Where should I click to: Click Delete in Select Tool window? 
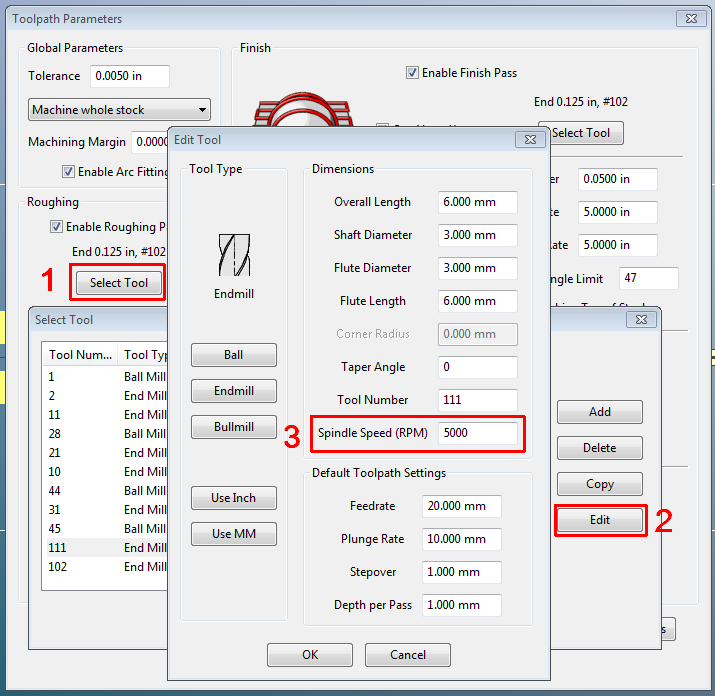tap(600, 448)
